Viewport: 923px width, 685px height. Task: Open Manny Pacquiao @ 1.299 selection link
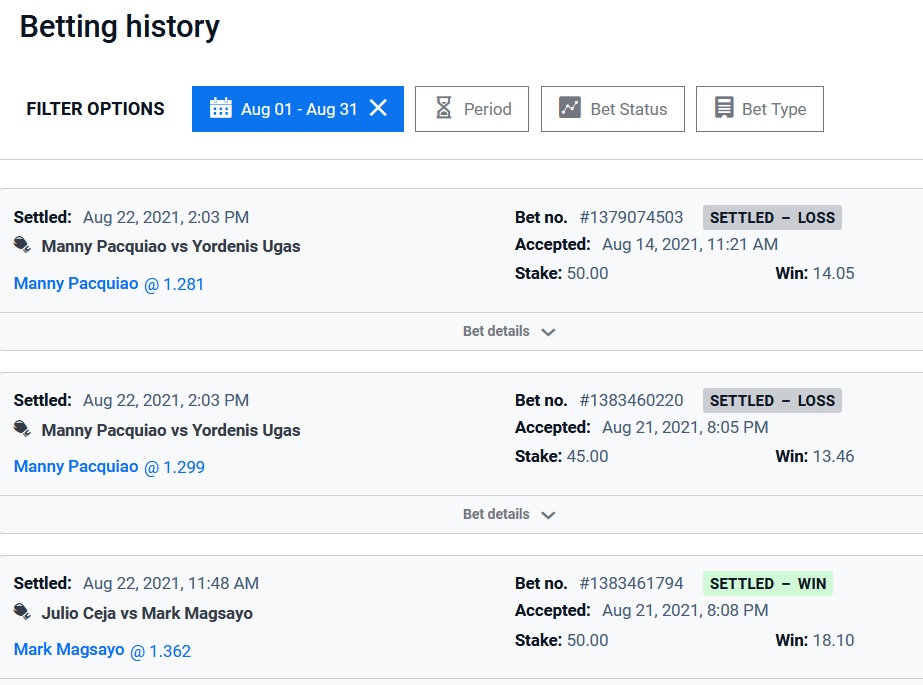coord(109,467)
